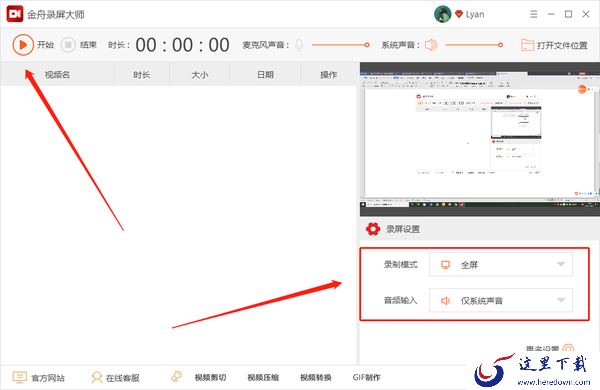Adjust the 麦克风声音 volume slider
The image size is (600, 390).
340,45
